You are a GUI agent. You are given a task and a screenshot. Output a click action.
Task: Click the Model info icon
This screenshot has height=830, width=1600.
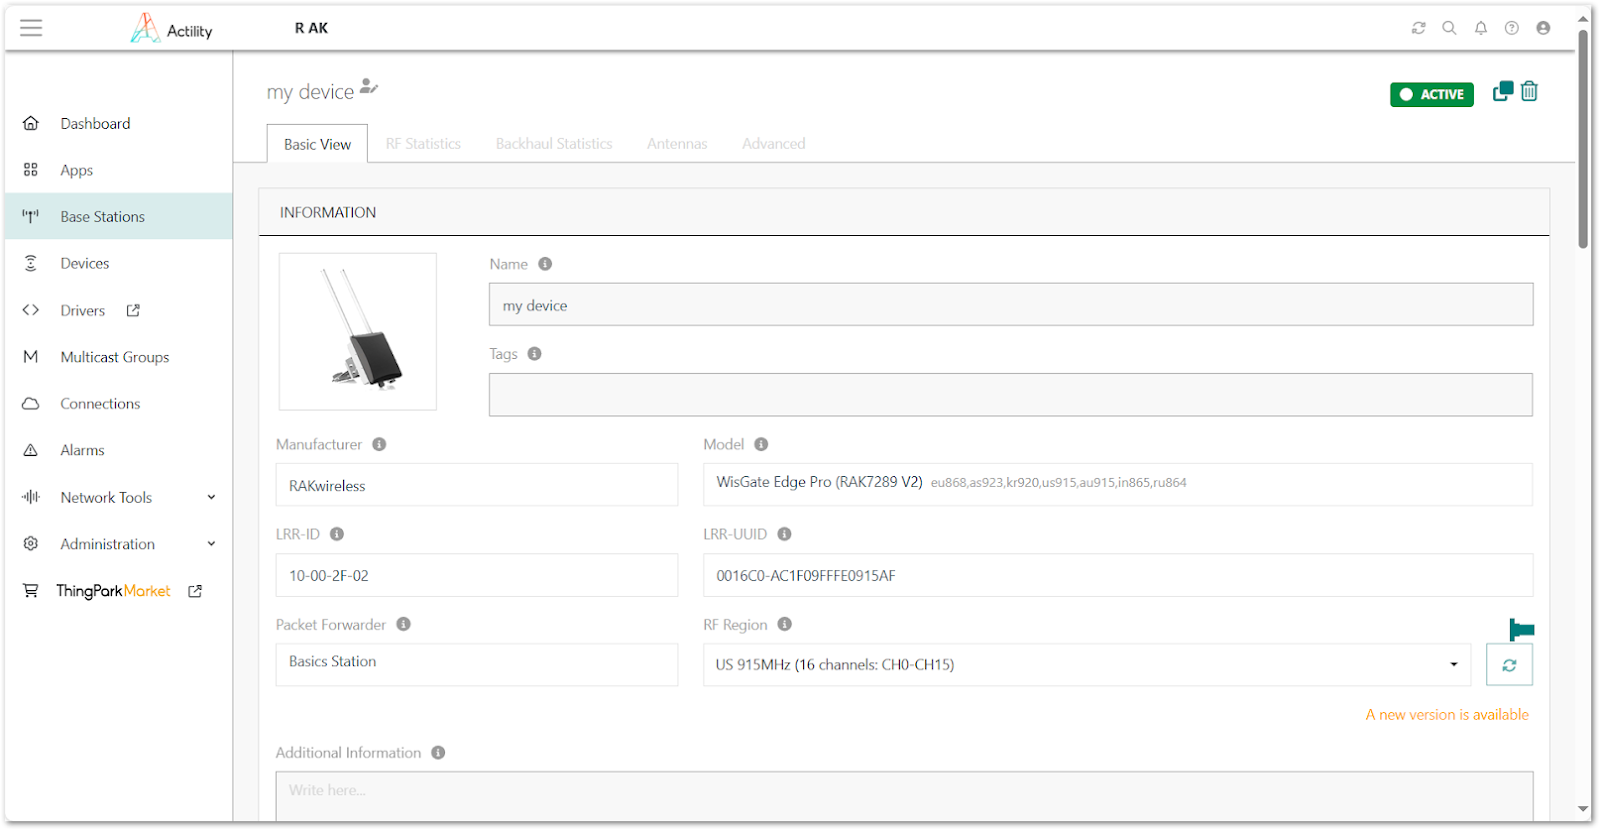[x=761, y=444]
